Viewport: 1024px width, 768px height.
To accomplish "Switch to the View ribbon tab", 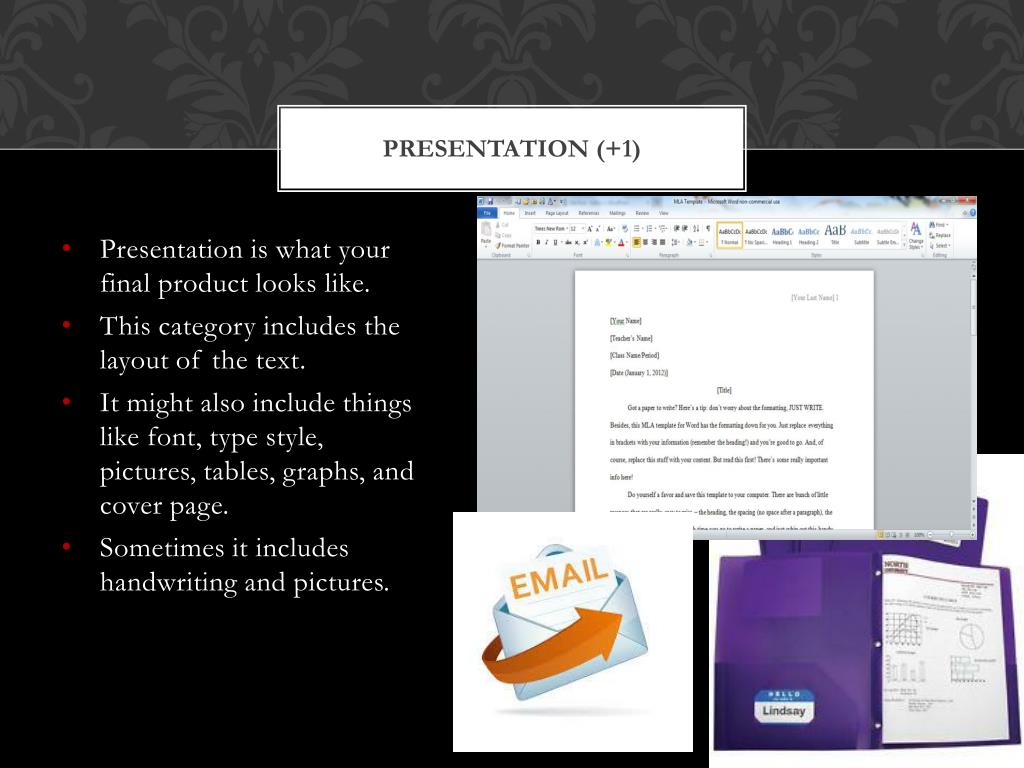I will (664, 213).
